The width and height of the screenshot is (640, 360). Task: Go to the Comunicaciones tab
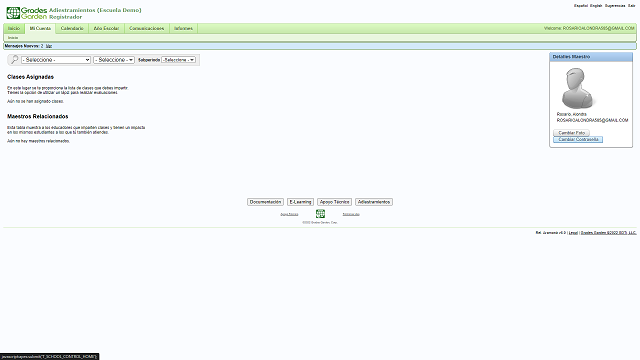pyautogui.click(x=147, y=29)
